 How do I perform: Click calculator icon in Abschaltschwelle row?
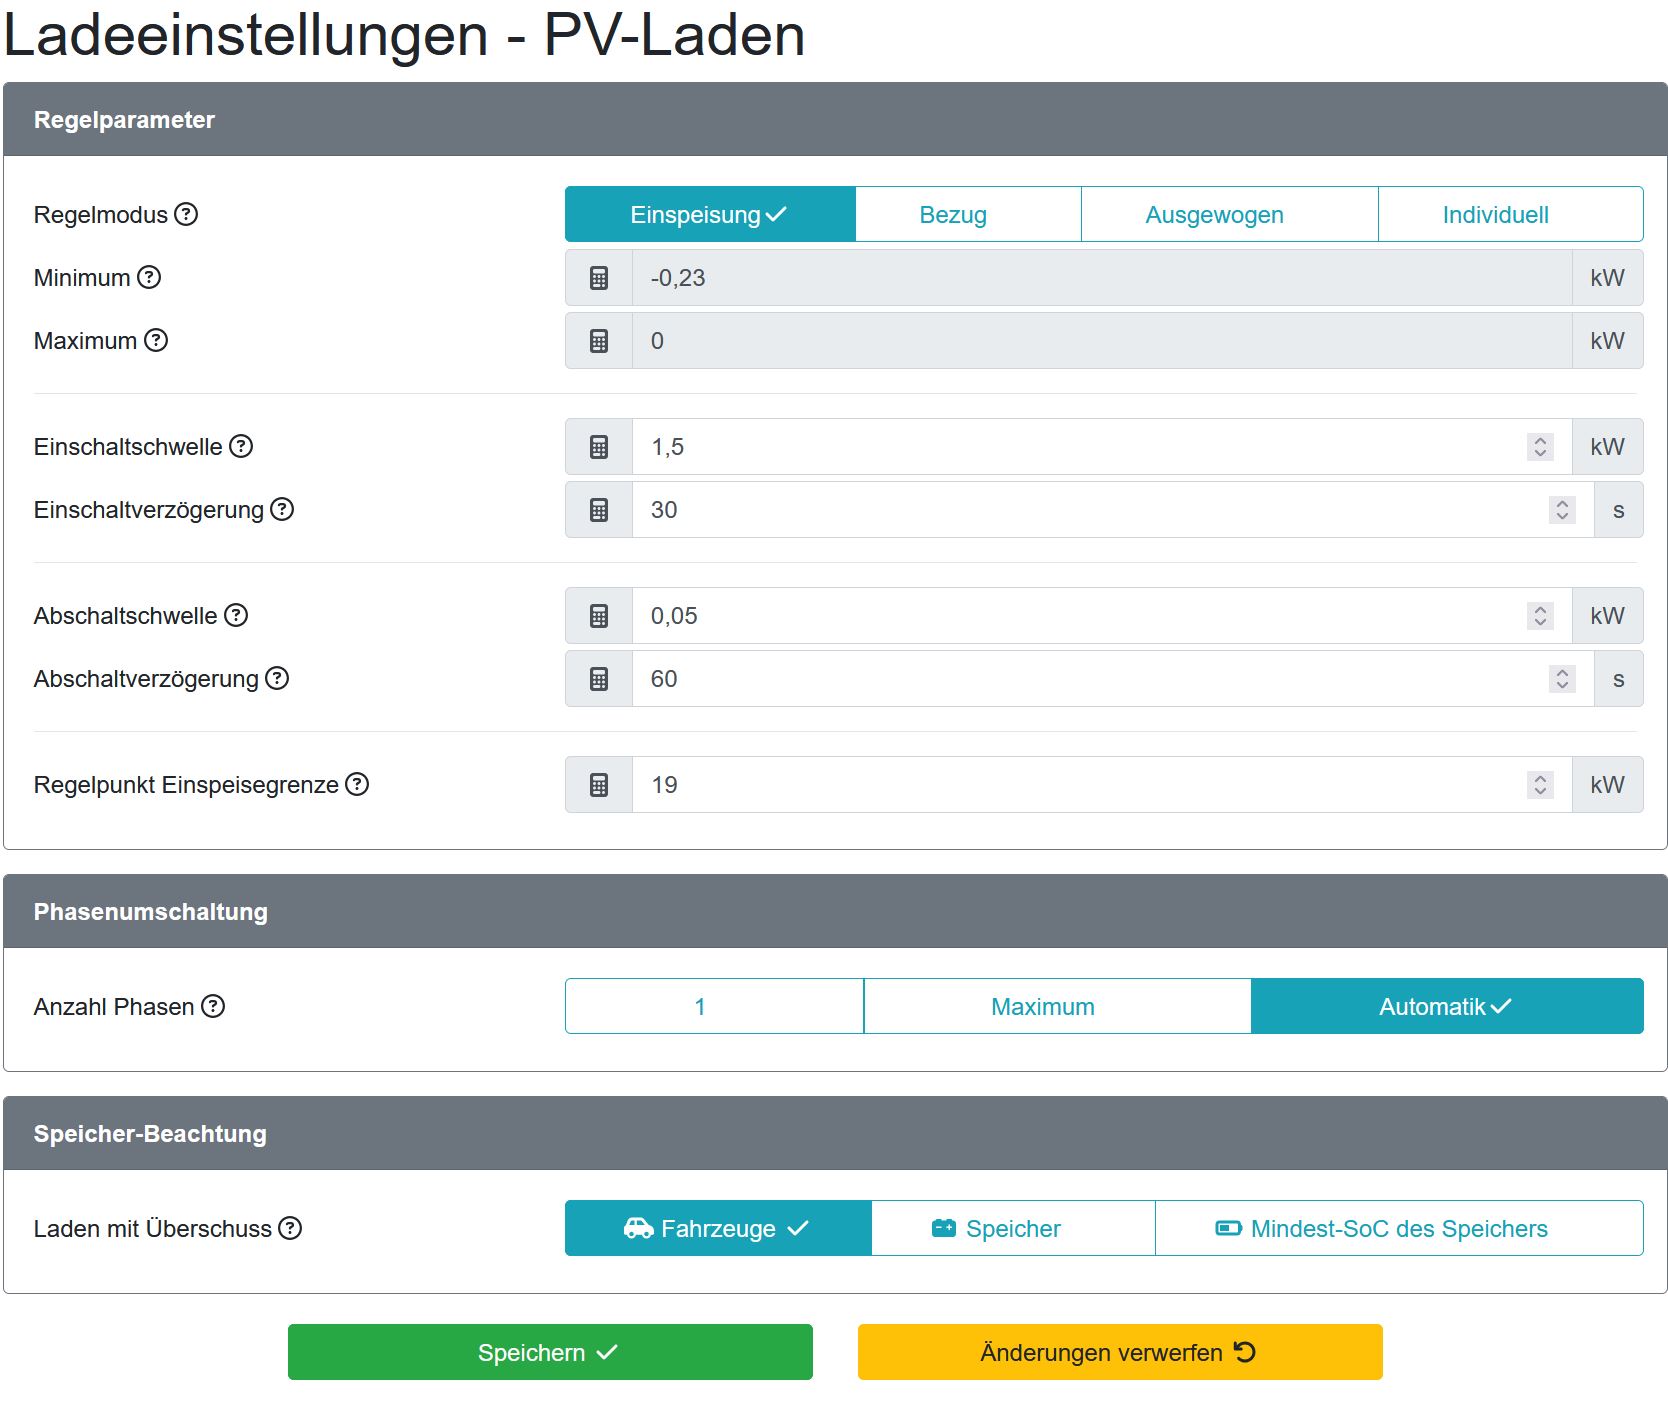pyautogui.click(x=599, y=616)
